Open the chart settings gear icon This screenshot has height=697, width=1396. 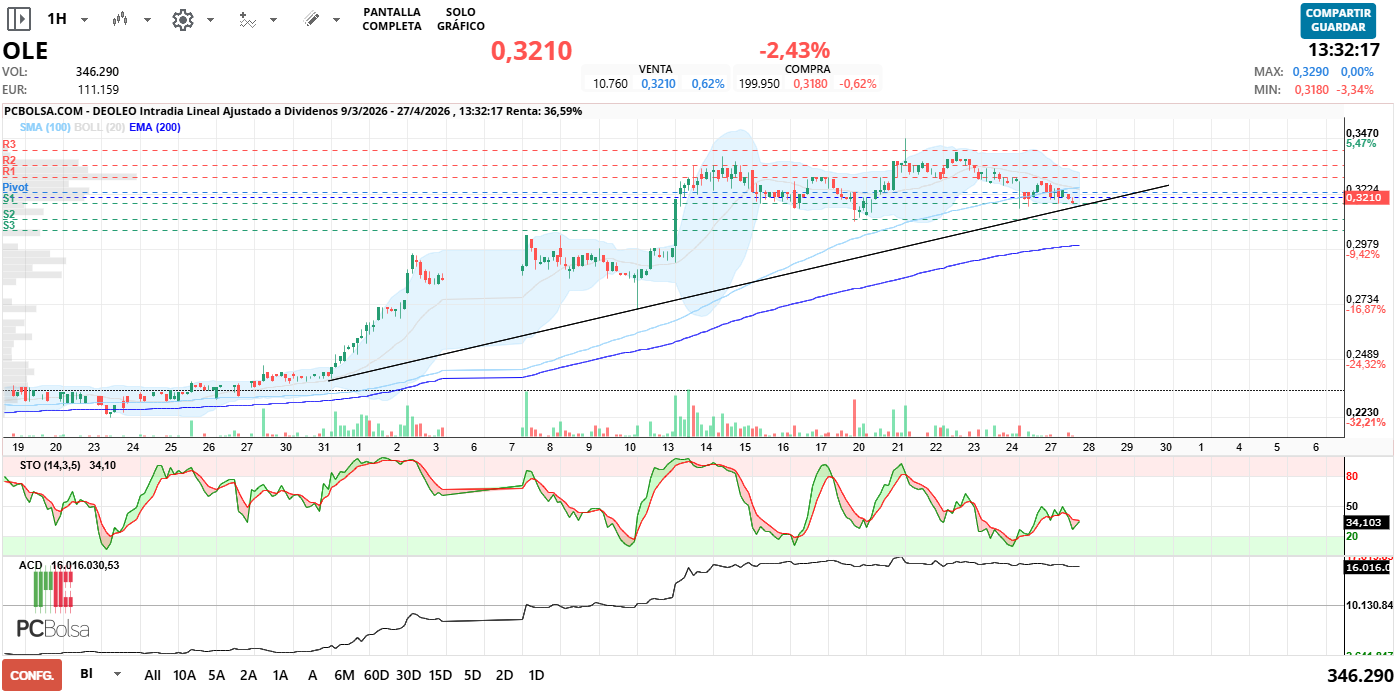182,19
